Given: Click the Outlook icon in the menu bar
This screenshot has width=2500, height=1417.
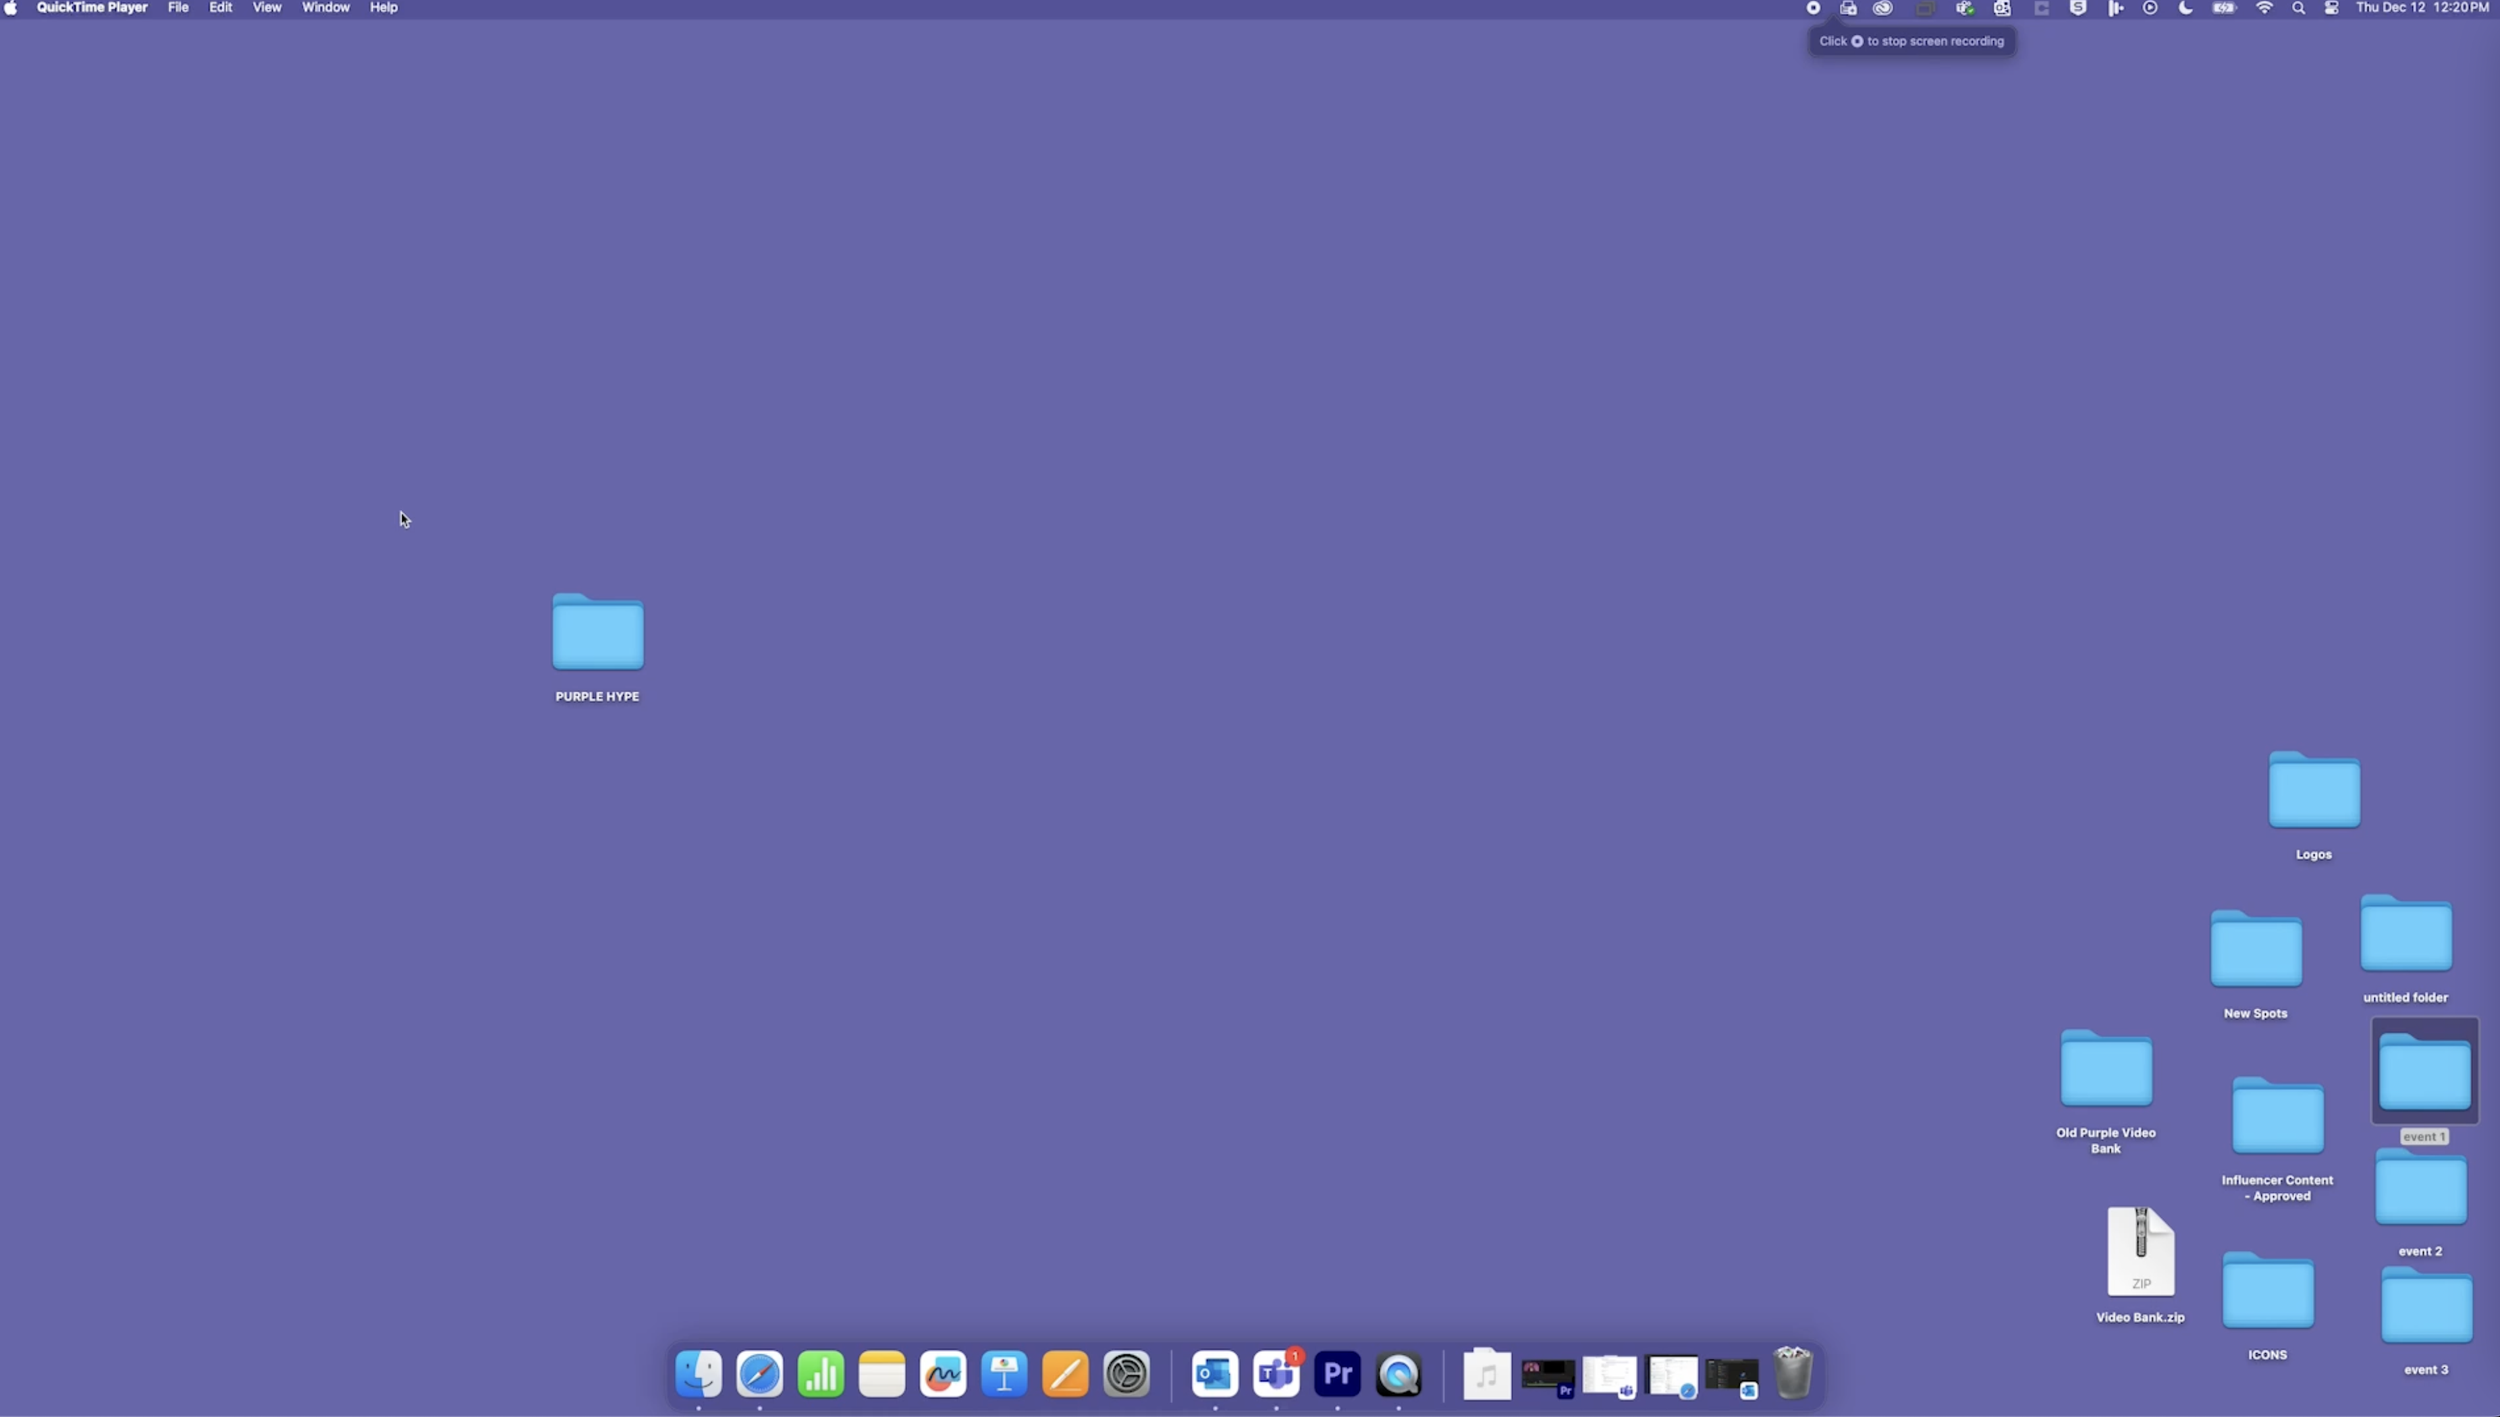Looking at the screenshot, I should (x=2002, y=8).
